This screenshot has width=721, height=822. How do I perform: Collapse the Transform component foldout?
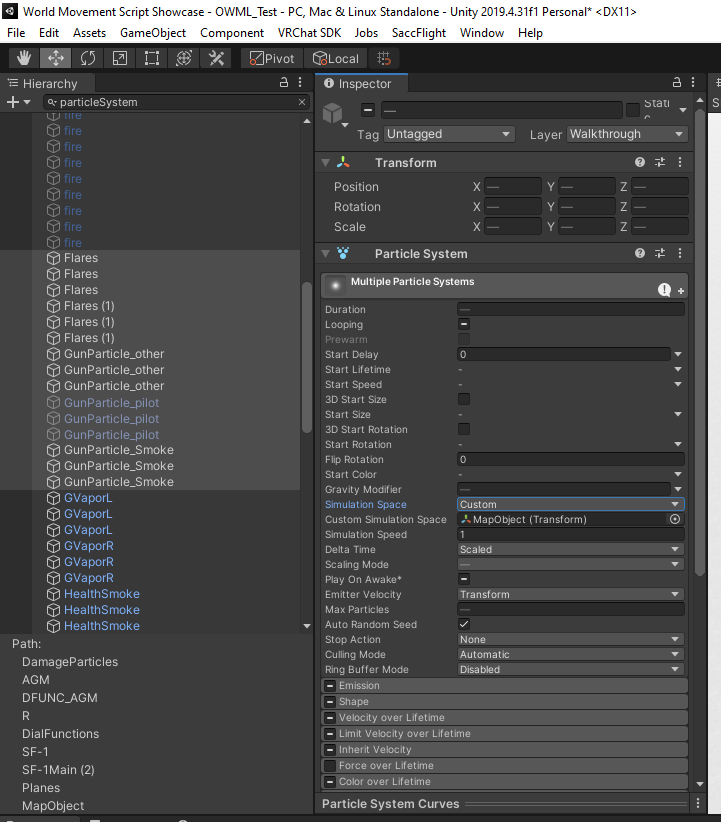click(x=326, y=163)
